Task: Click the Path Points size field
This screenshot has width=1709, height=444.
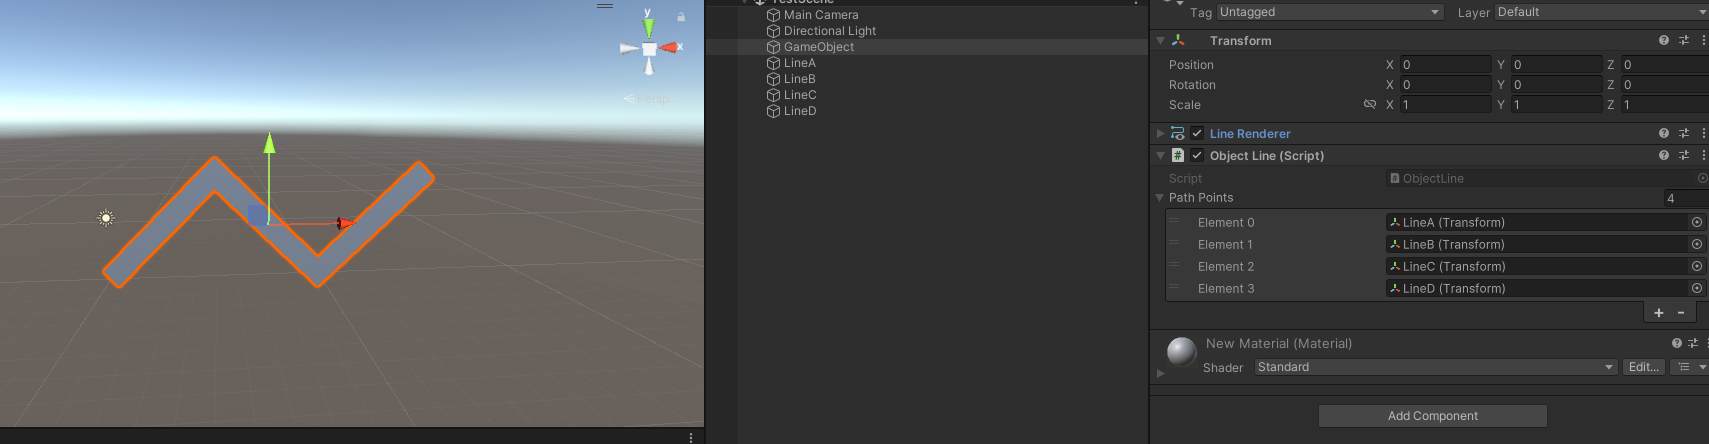Action: click(1686, 198)
